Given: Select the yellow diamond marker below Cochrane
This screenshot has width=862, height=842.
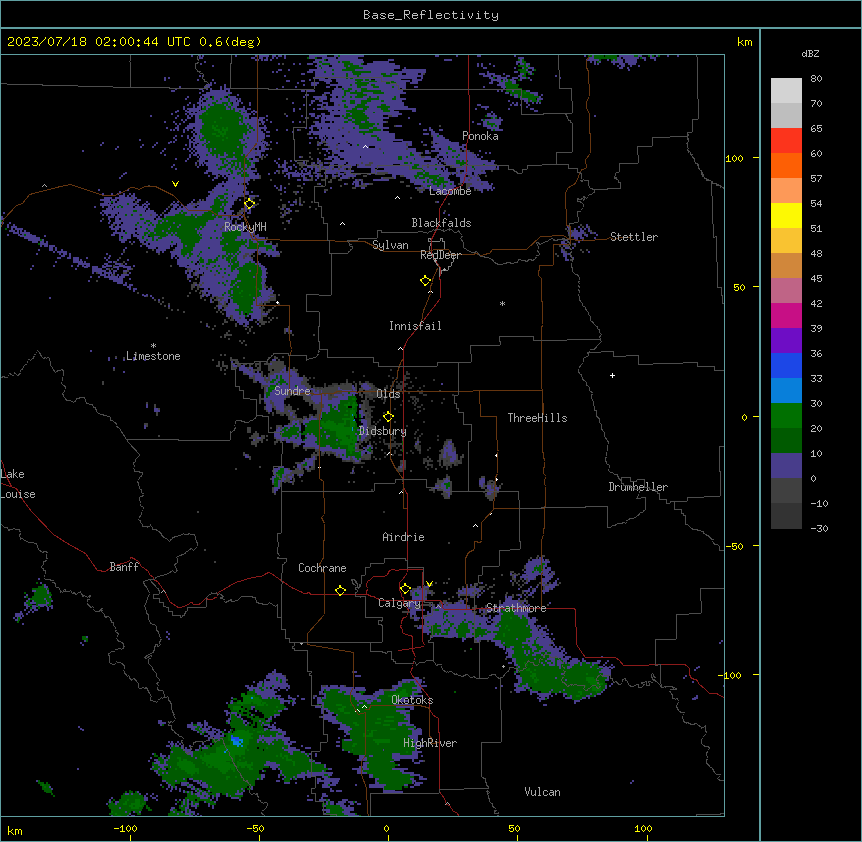Looking at the screenshot, I should [341, 590].
